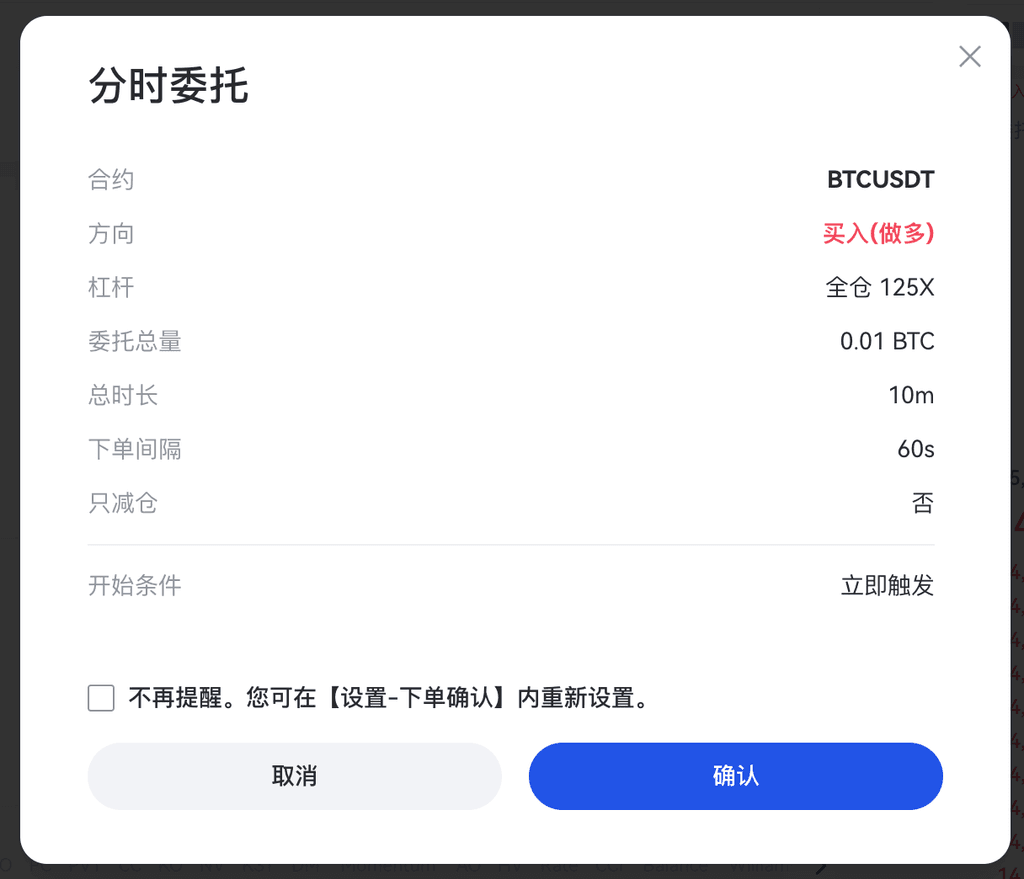The width and height of the screenshot is (1024, 879).
Task: Click the 立即触发 start condition value
Action: [887, 586]
